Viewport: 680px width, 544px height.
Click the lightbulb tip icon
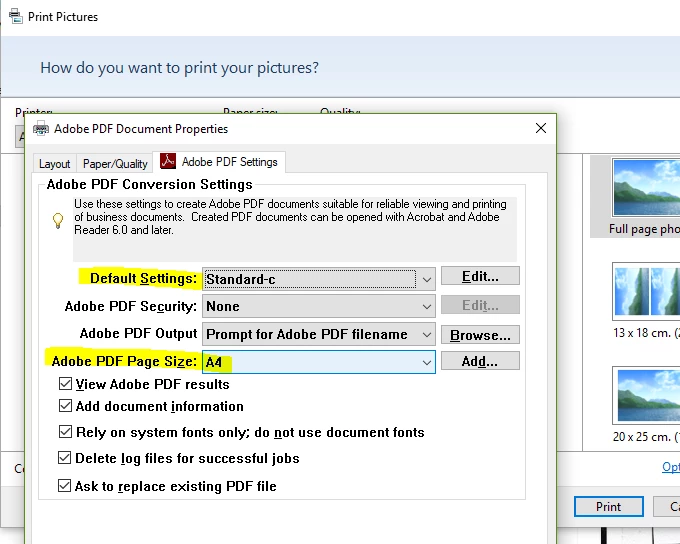click(58, 220)
